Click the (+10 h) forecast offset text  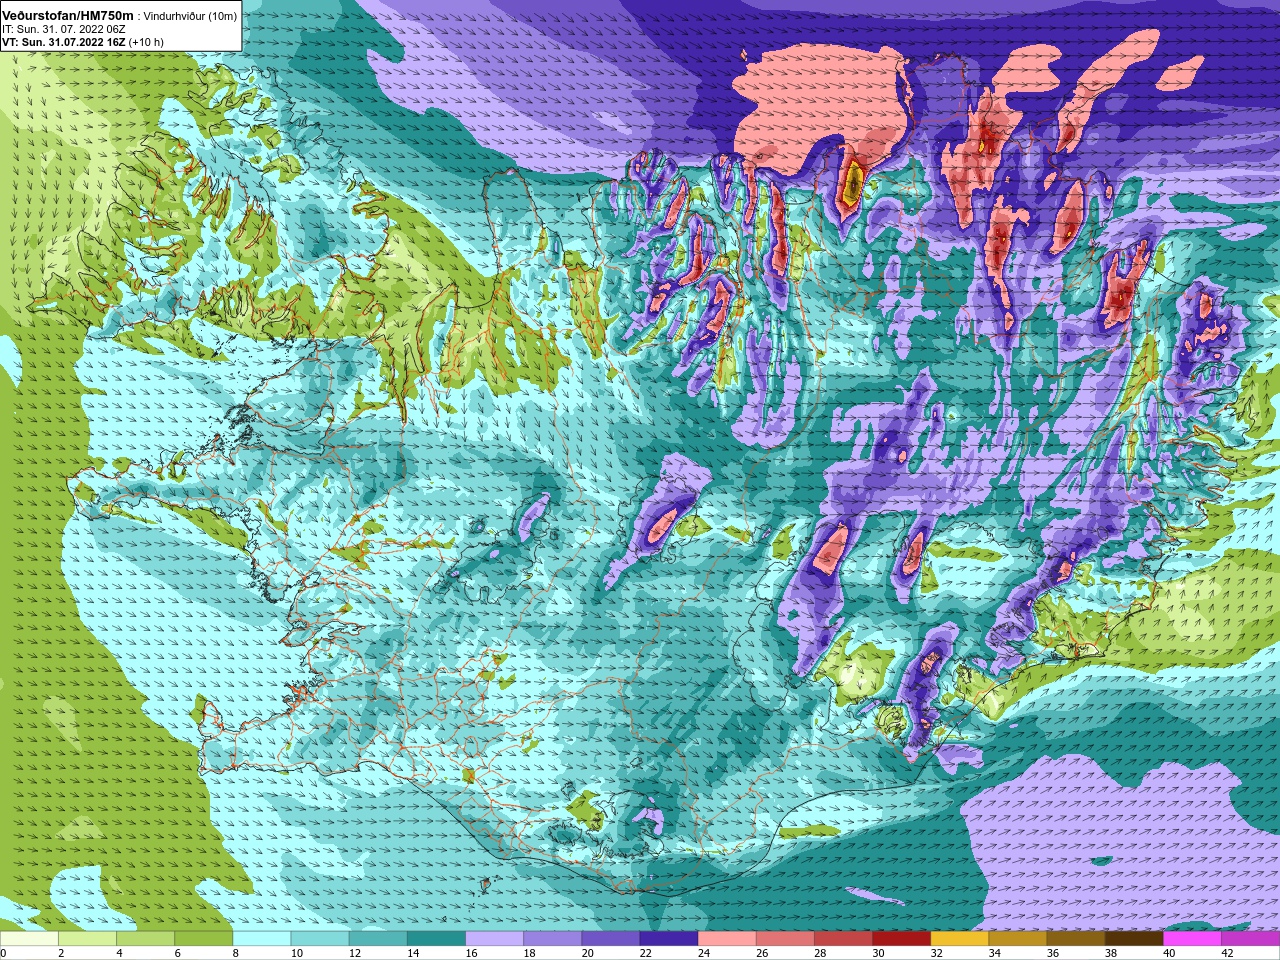pyautogui.click(x=147, y=43)
